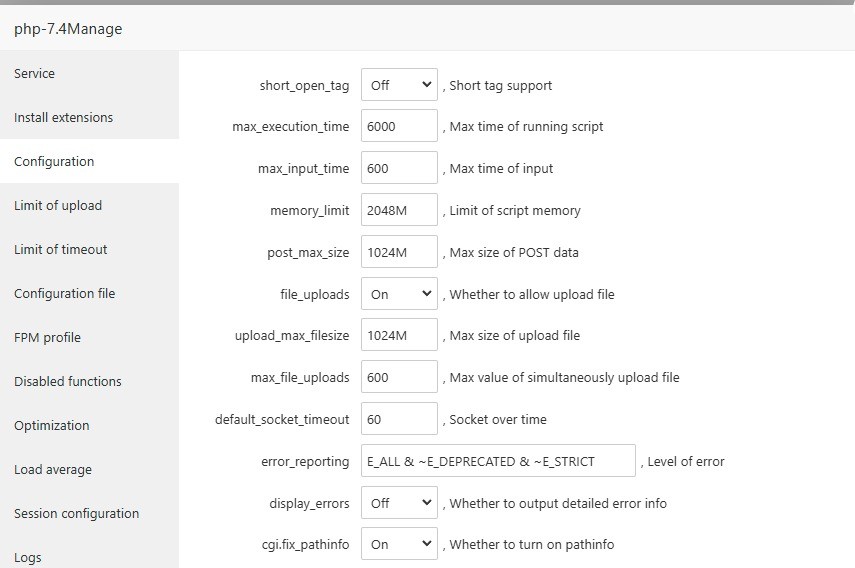Open the display_errors dropdown
The image size is (855, 568).
[399, 503]
